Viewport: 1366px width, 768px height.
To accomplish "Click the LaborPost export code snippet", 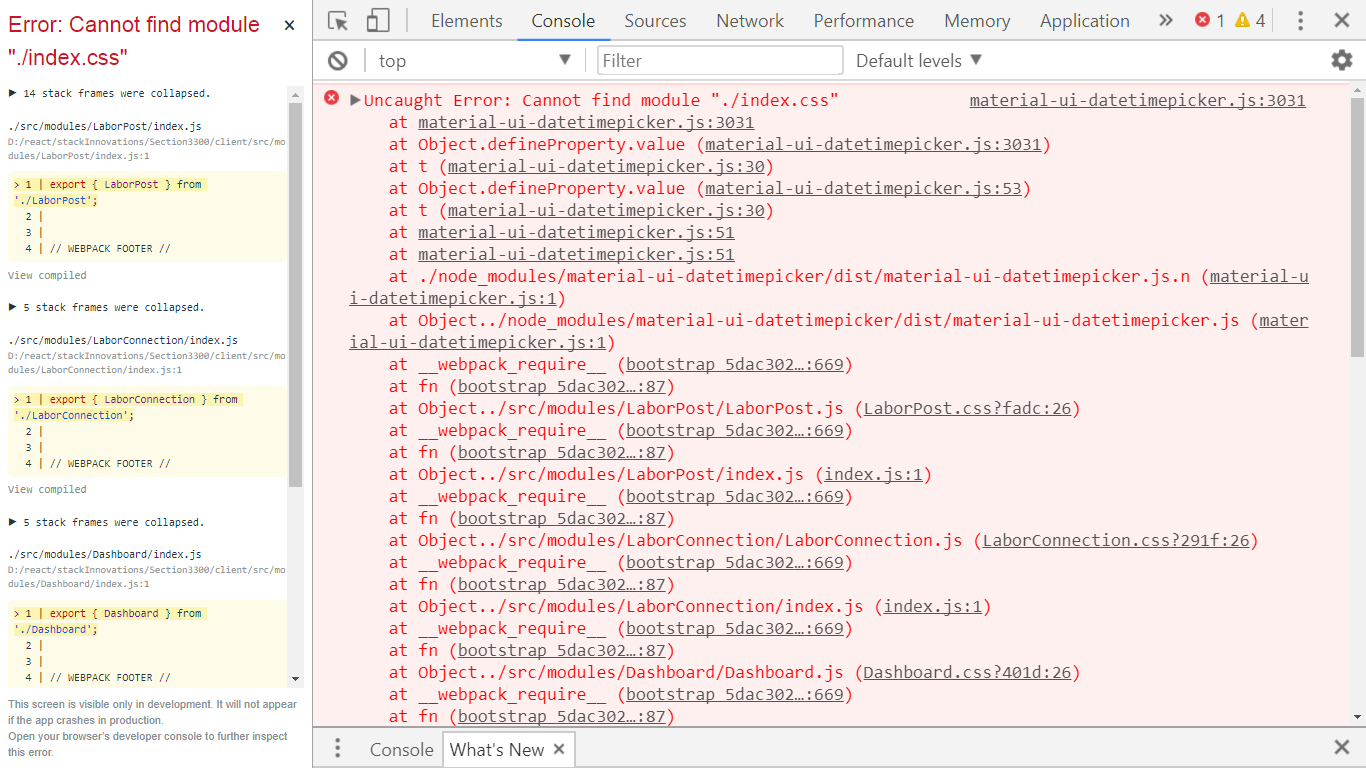I will (x=147, y=216).
